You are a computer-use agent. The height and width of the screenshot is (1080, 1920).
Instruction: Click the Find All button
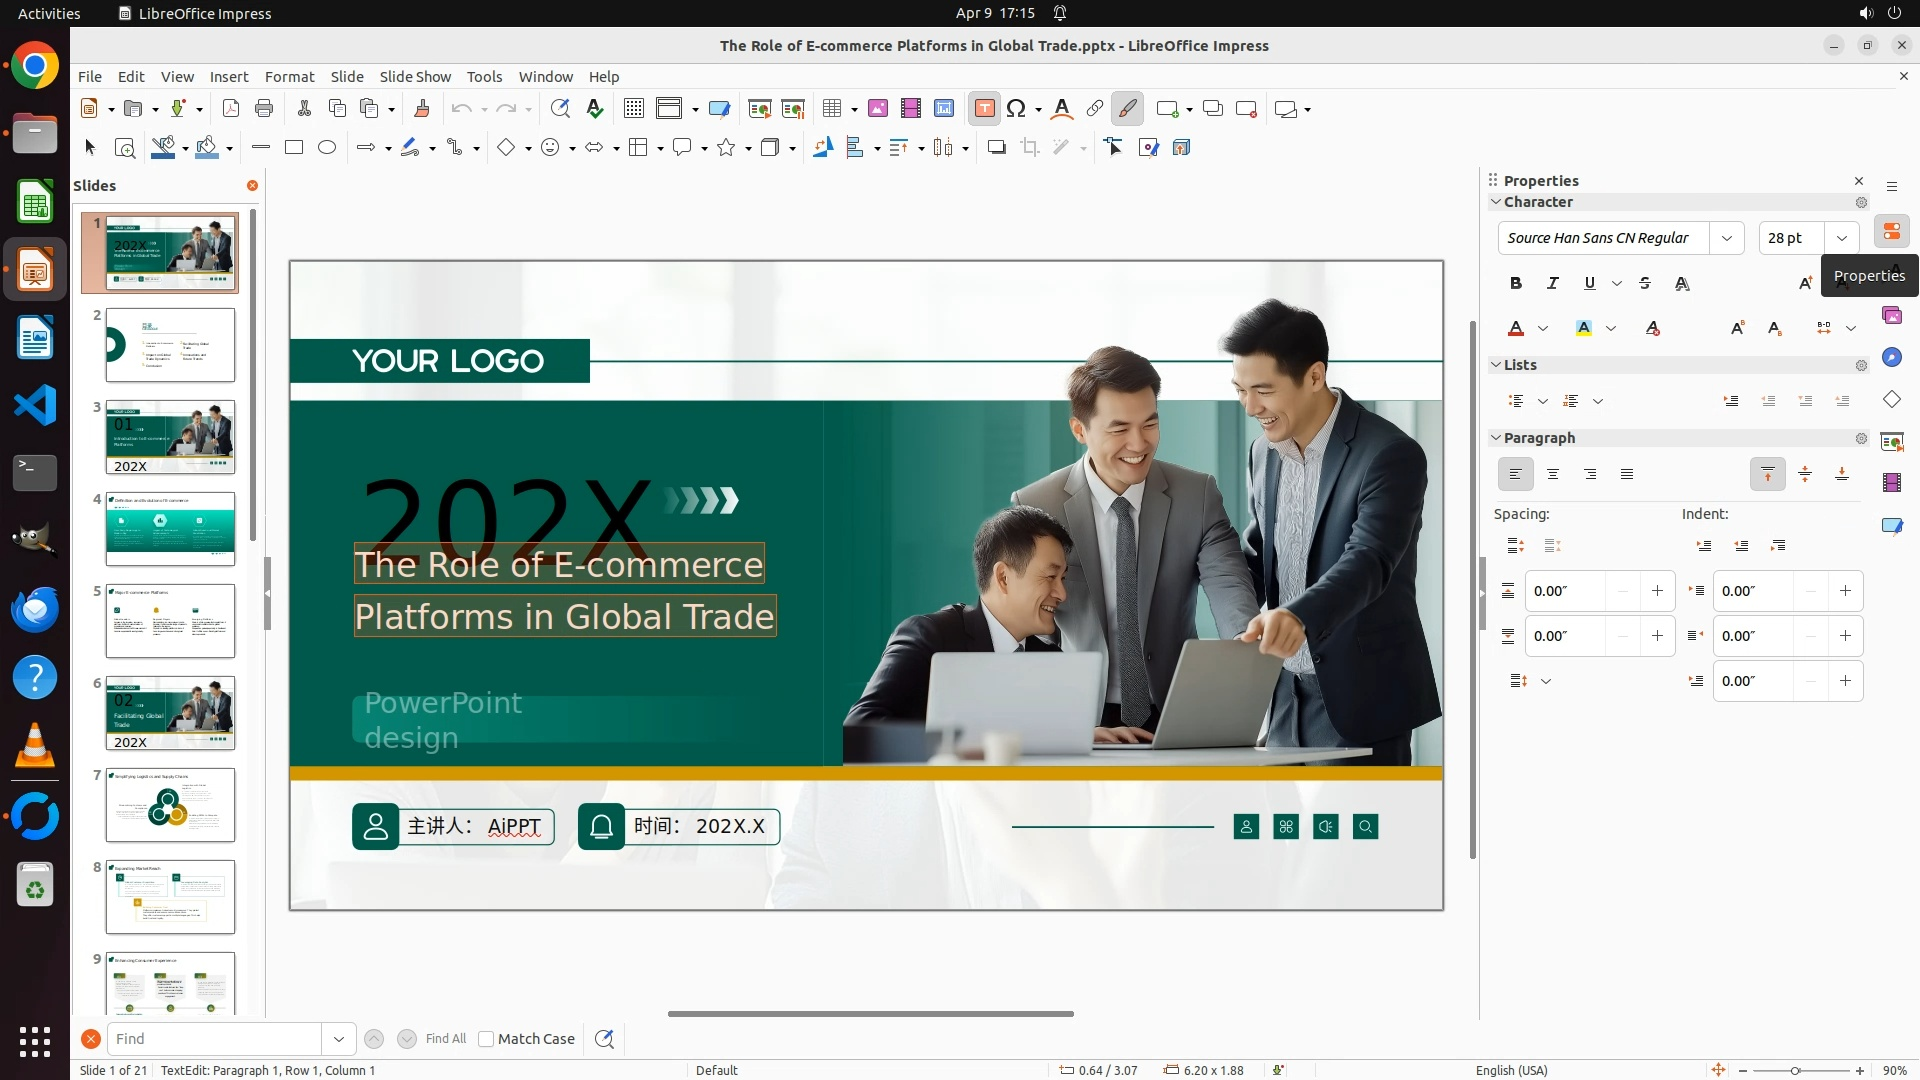point(445,1039)
